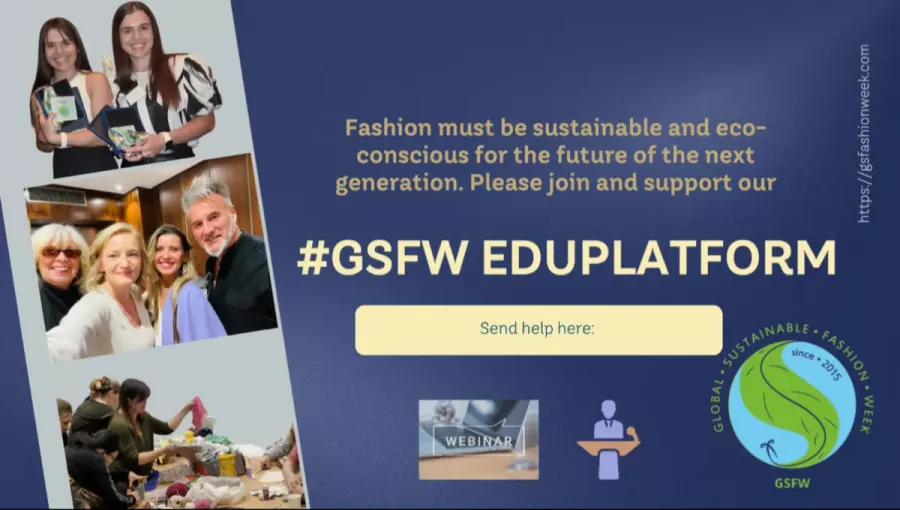Open the WEBINAR thumbnail image

pos(479,439)
